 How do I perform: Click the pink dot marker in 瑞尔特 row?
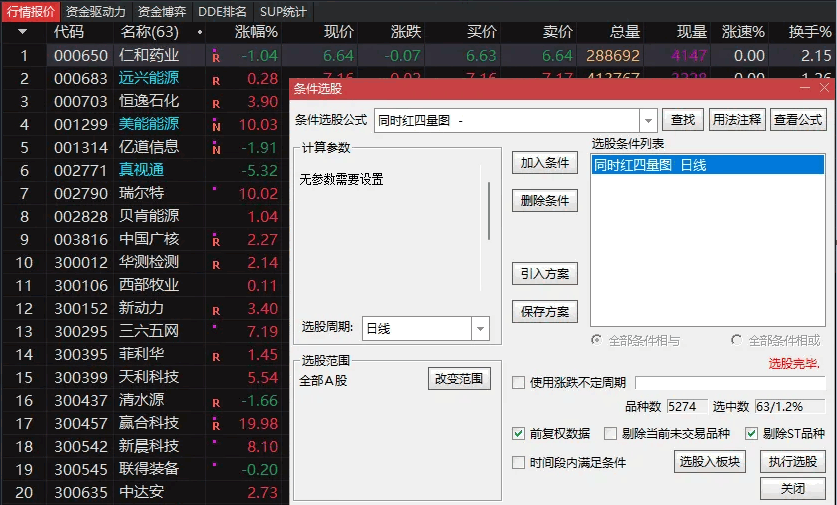pyautogui.click(x=215, y=188)
